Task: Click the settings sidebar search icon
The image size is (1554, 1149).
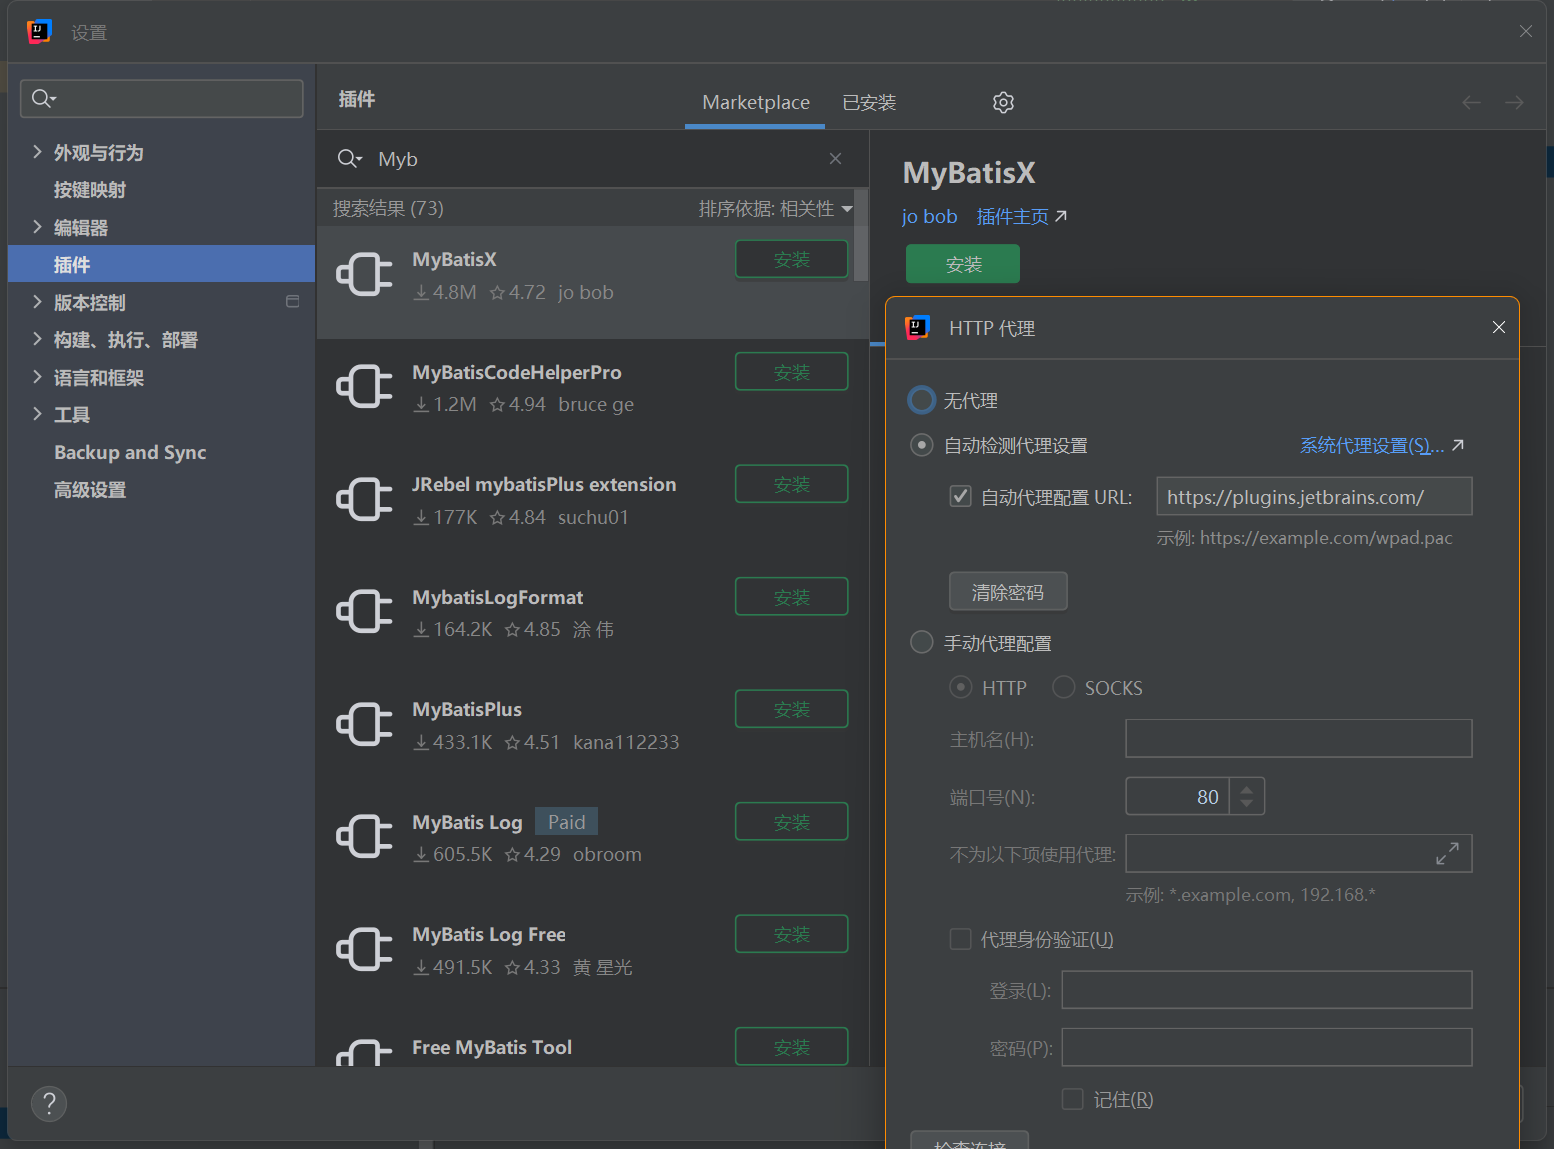Action: (44, 98)
